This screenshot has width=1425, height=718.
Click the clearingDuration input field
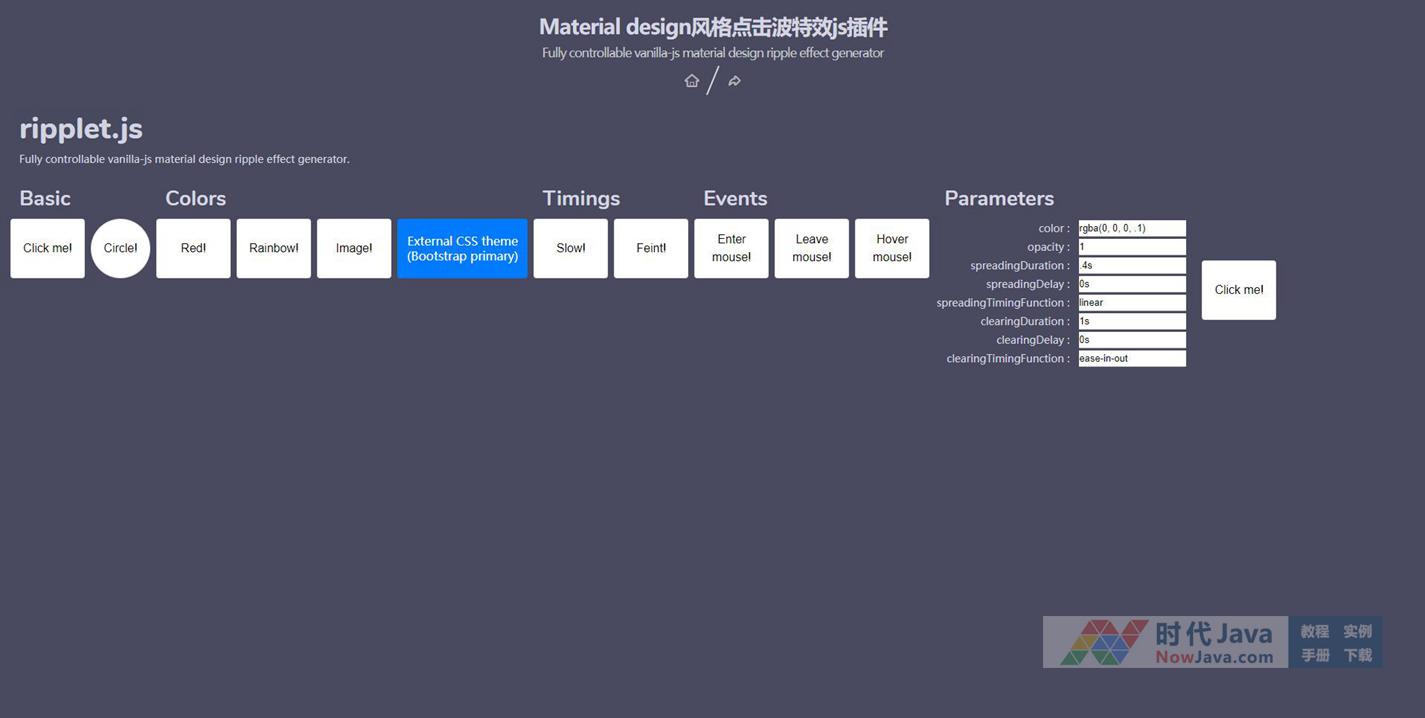coord(1131,321)
